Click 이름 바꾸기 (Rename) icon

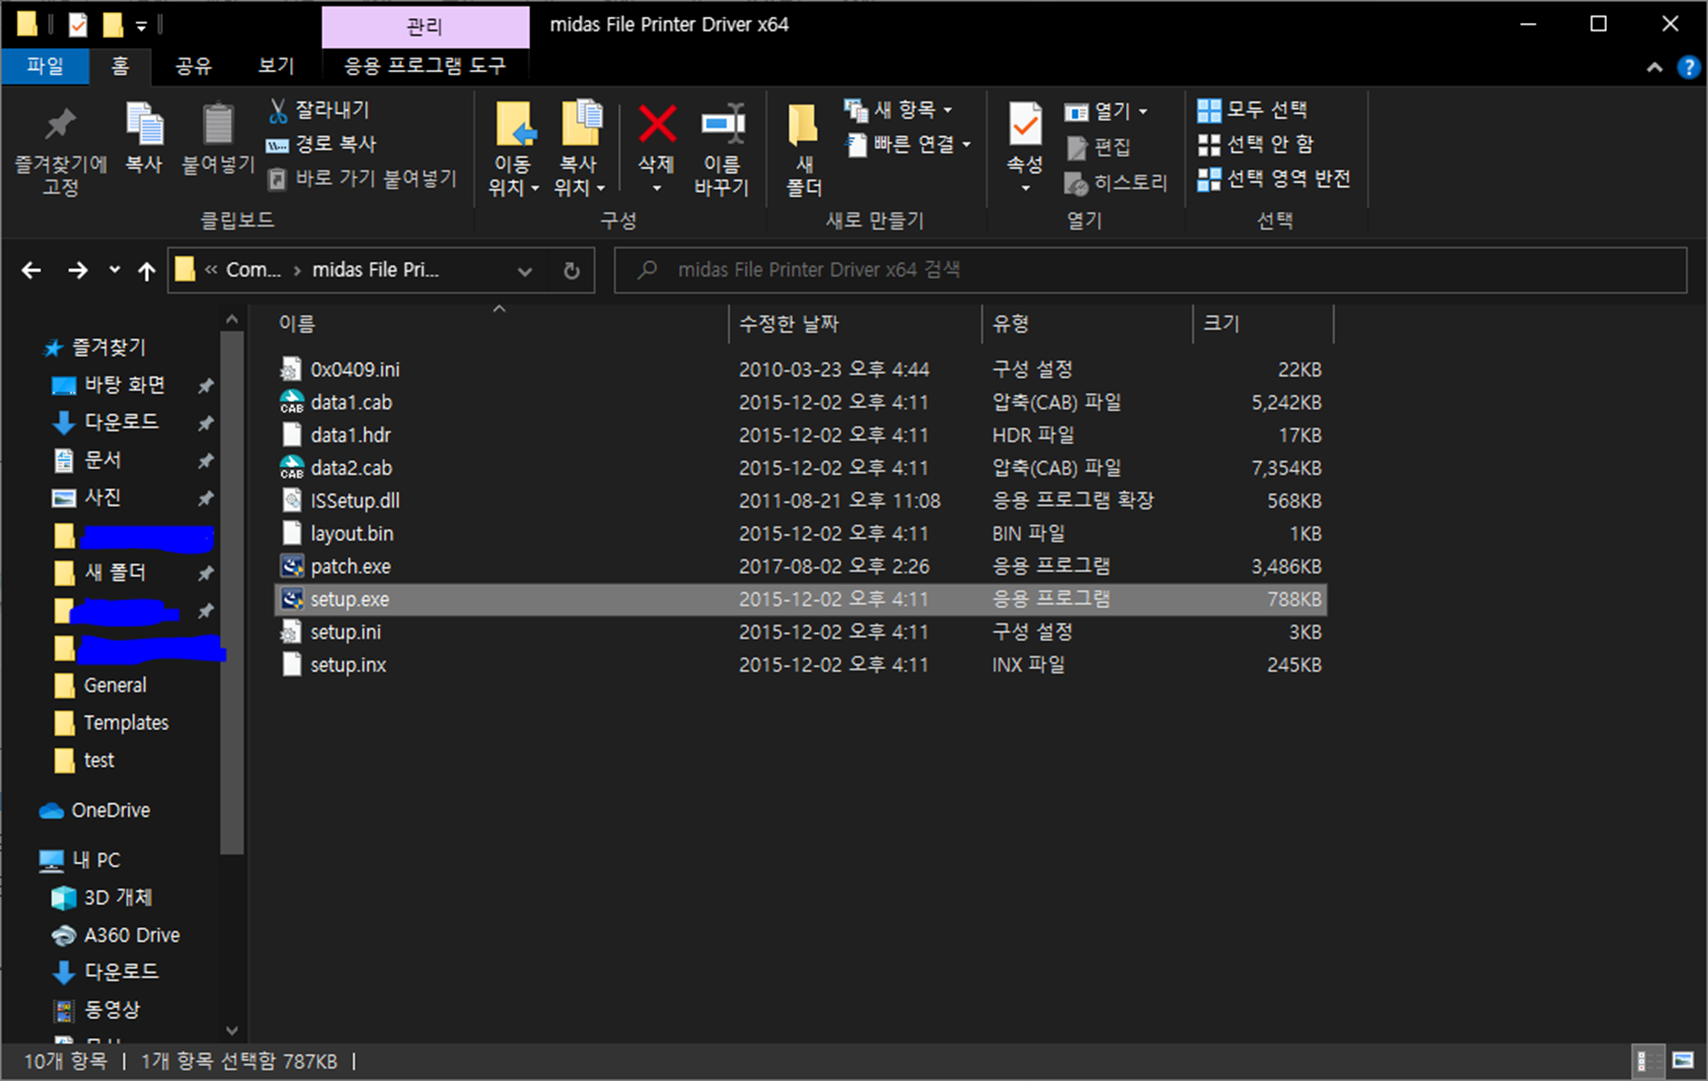point(722,150)
